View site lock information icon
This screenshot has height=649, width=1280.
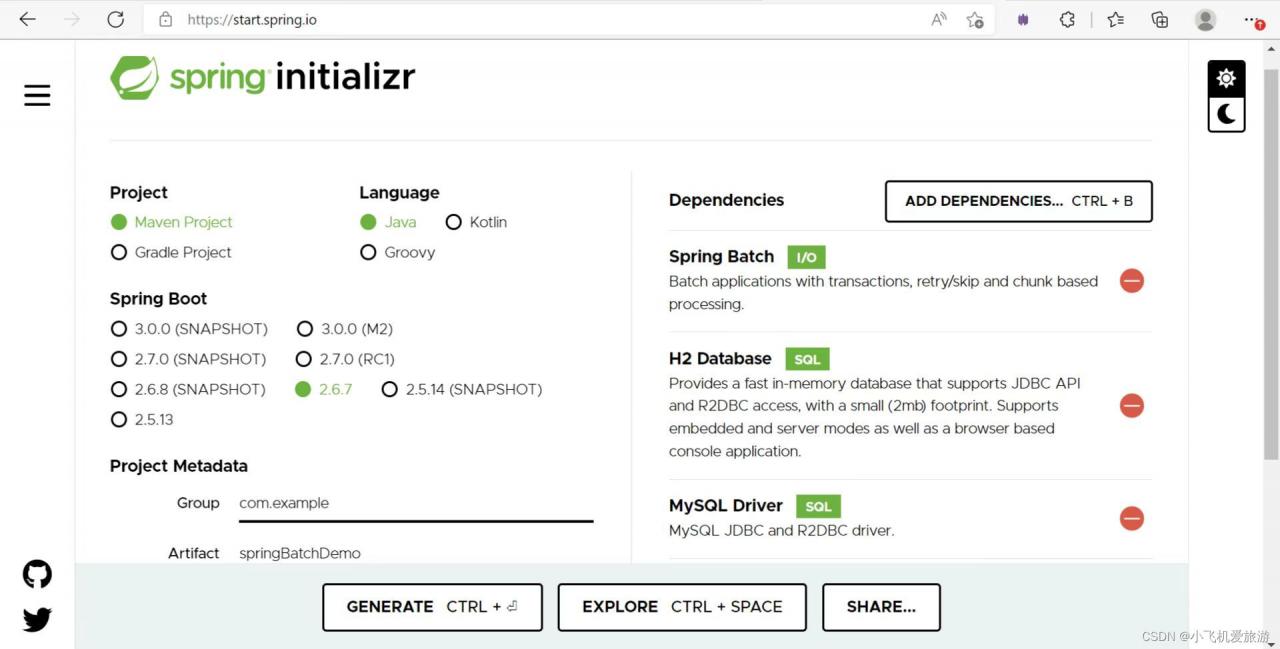(x=165, y=19)
